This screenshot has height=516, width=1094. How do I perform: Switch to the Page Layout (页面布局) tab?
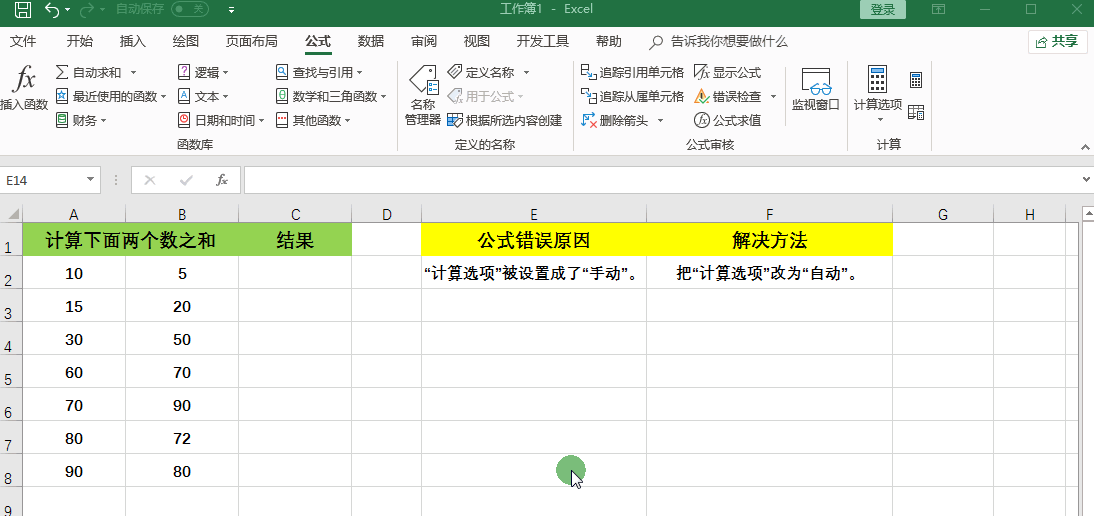[x=251, y=41]
